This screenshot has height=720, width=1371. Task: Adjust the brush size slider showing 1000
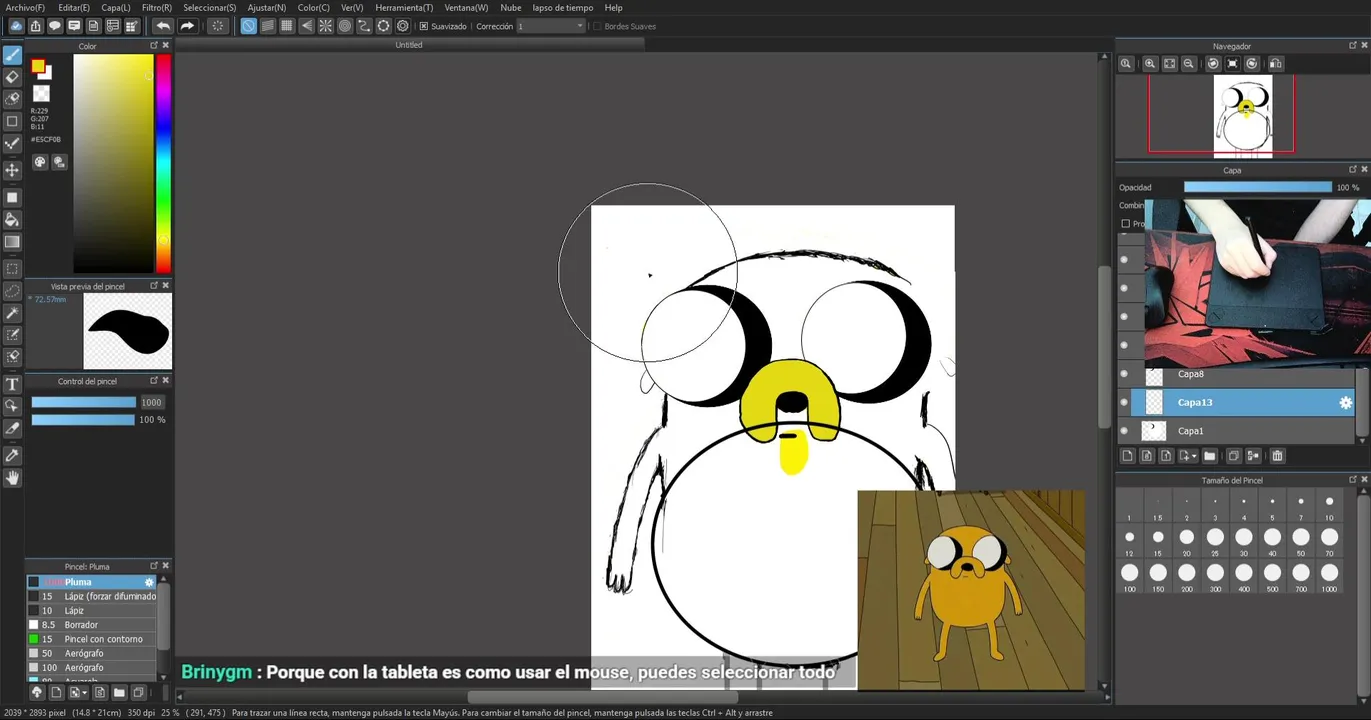83,402
